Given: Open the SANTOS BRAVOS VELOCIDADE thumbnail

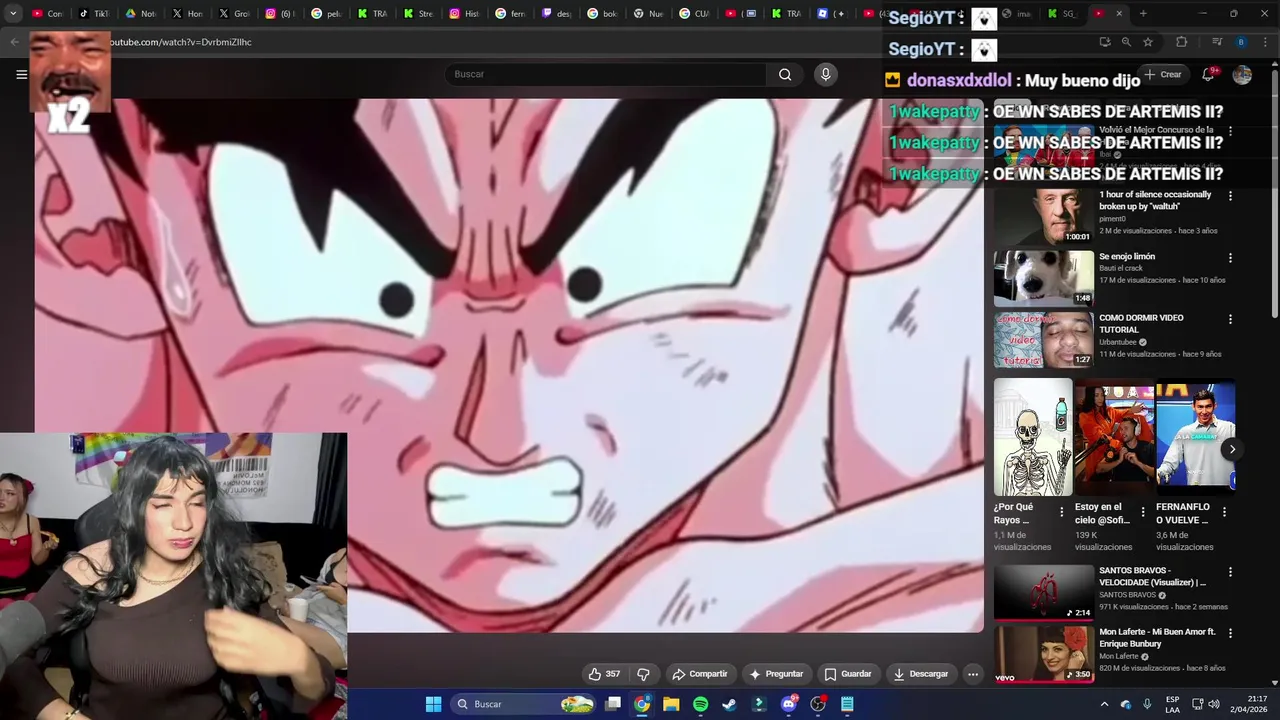Looking at the screenshot, I should click(1043, 592).
